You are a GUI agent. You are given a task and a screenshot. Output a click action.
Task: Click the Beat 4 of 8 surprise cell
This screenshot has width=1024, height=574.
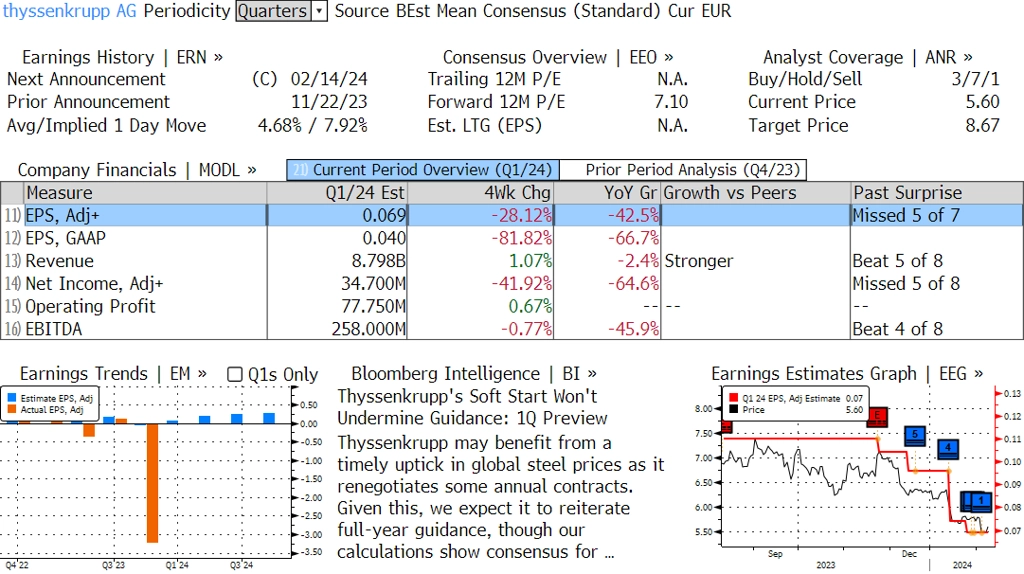[937, 329]
